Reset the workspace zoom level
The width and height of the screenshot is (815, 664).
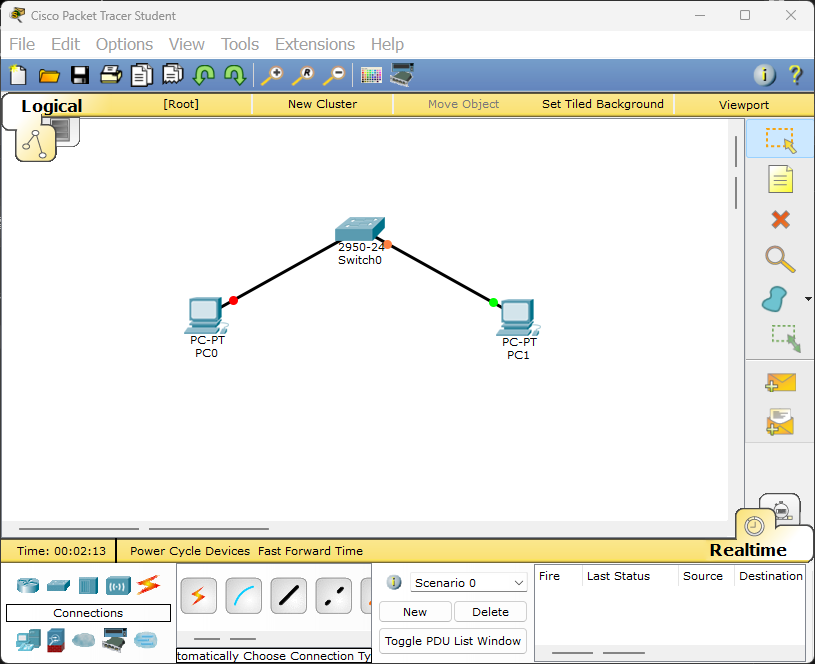tap(304, 75)
